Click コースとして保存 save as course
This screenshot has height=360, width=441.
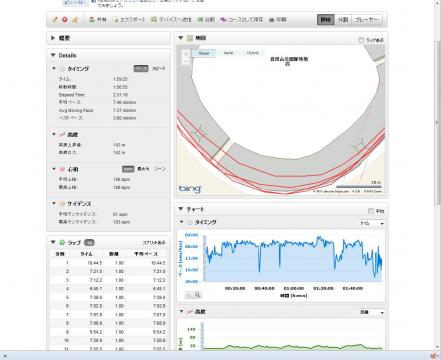[x=241, y=20]
